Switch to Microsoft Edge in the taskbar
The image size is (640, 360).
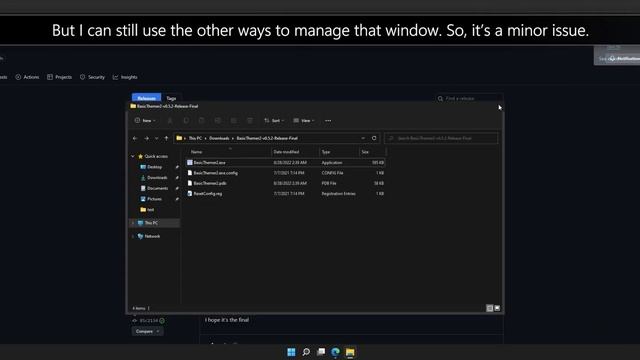pyautogui.click(x=336, y=352)
